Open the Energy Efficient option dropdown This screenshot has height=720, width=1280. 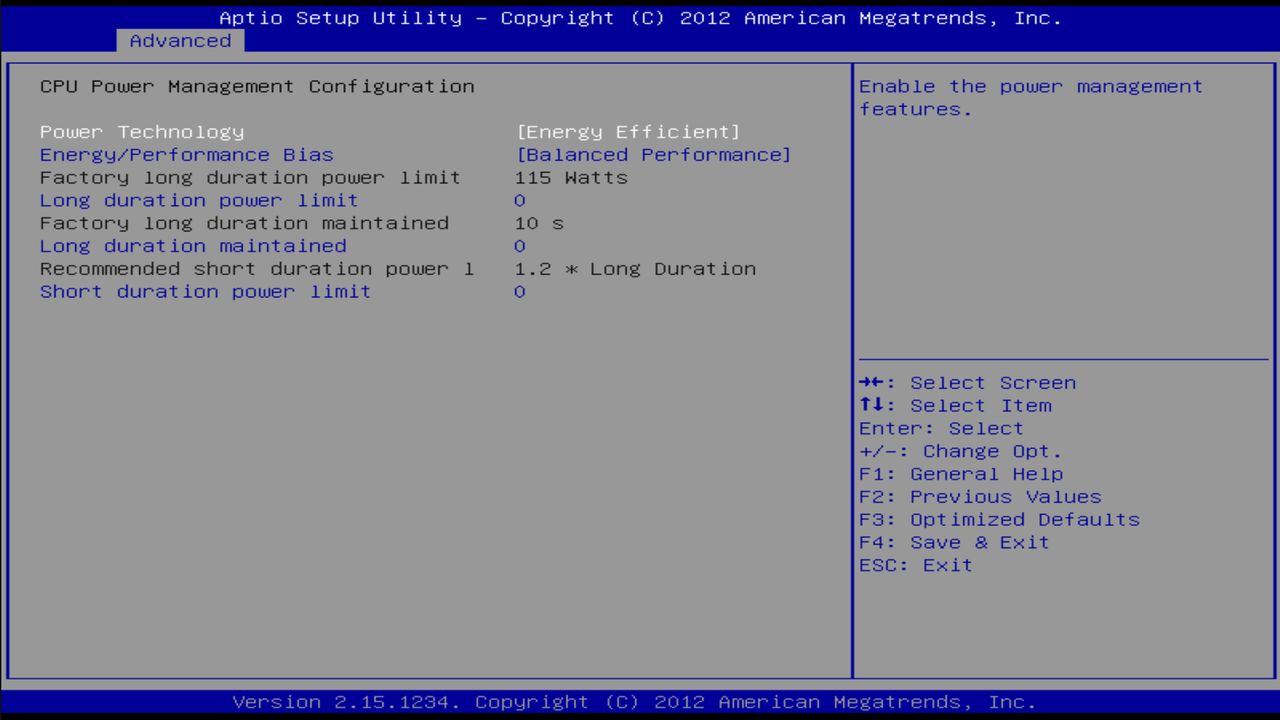coord(629,132)
